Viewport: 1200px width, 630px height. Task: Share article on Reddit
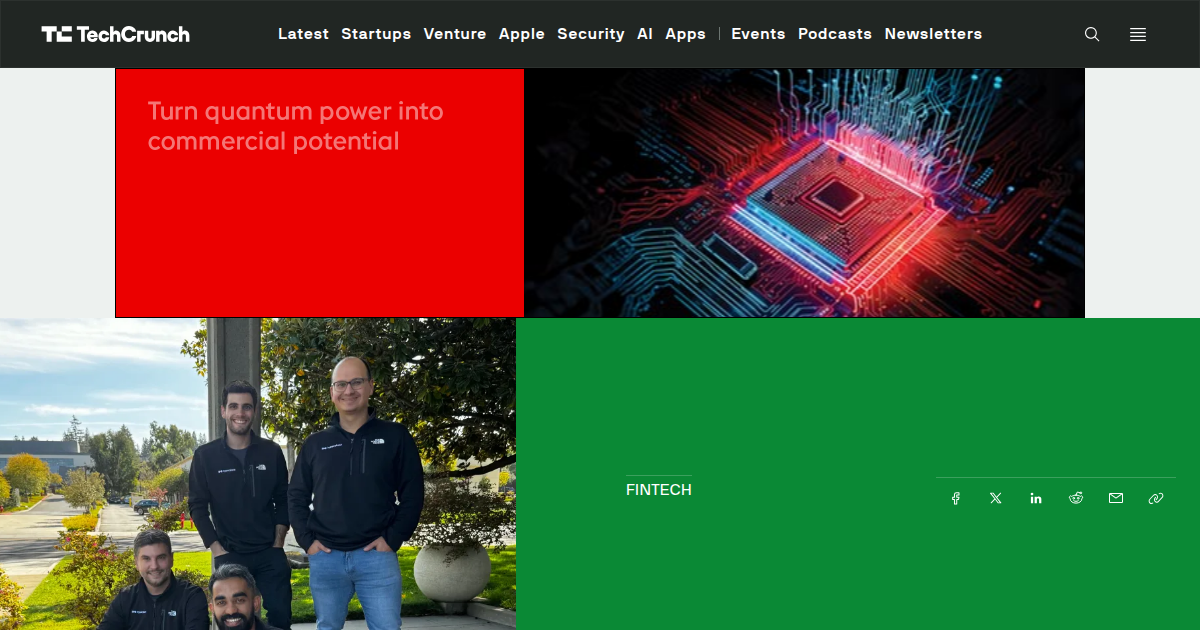1076,498
